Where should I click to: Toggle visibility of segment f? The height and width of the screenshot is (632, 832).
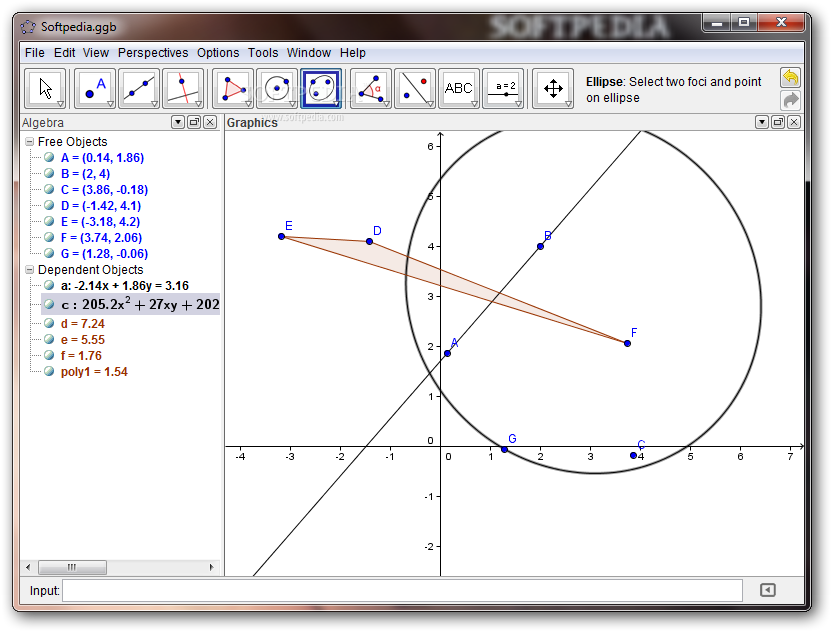[x=49, y=355]
